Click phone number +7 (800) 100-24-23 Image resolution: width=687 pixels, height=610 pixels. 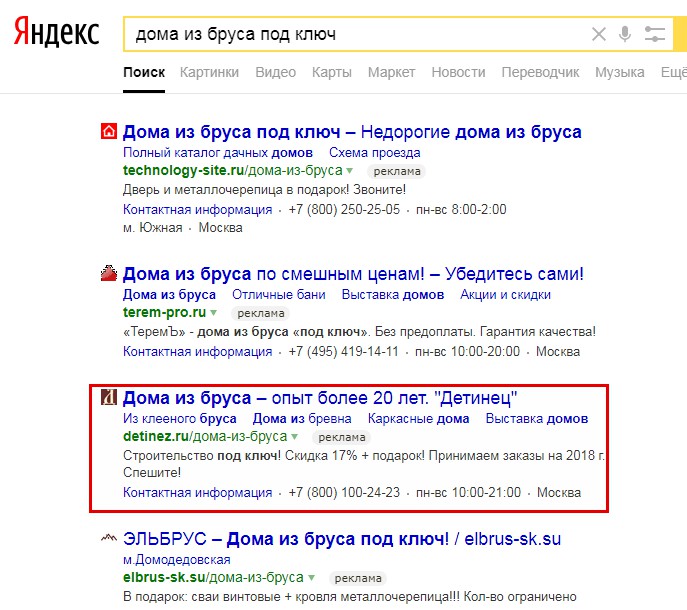(x=344, y=493)
